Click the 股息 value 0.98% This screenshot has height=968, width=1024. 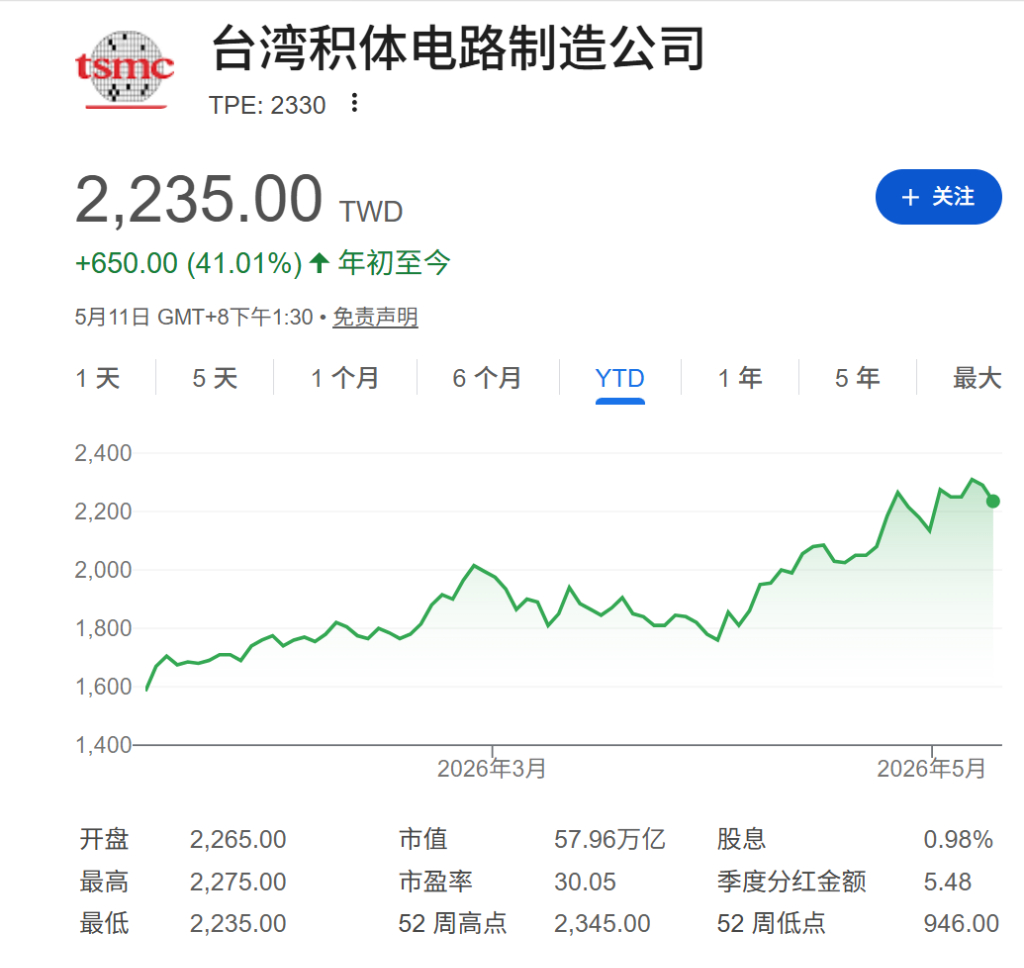tap(958, 840)
